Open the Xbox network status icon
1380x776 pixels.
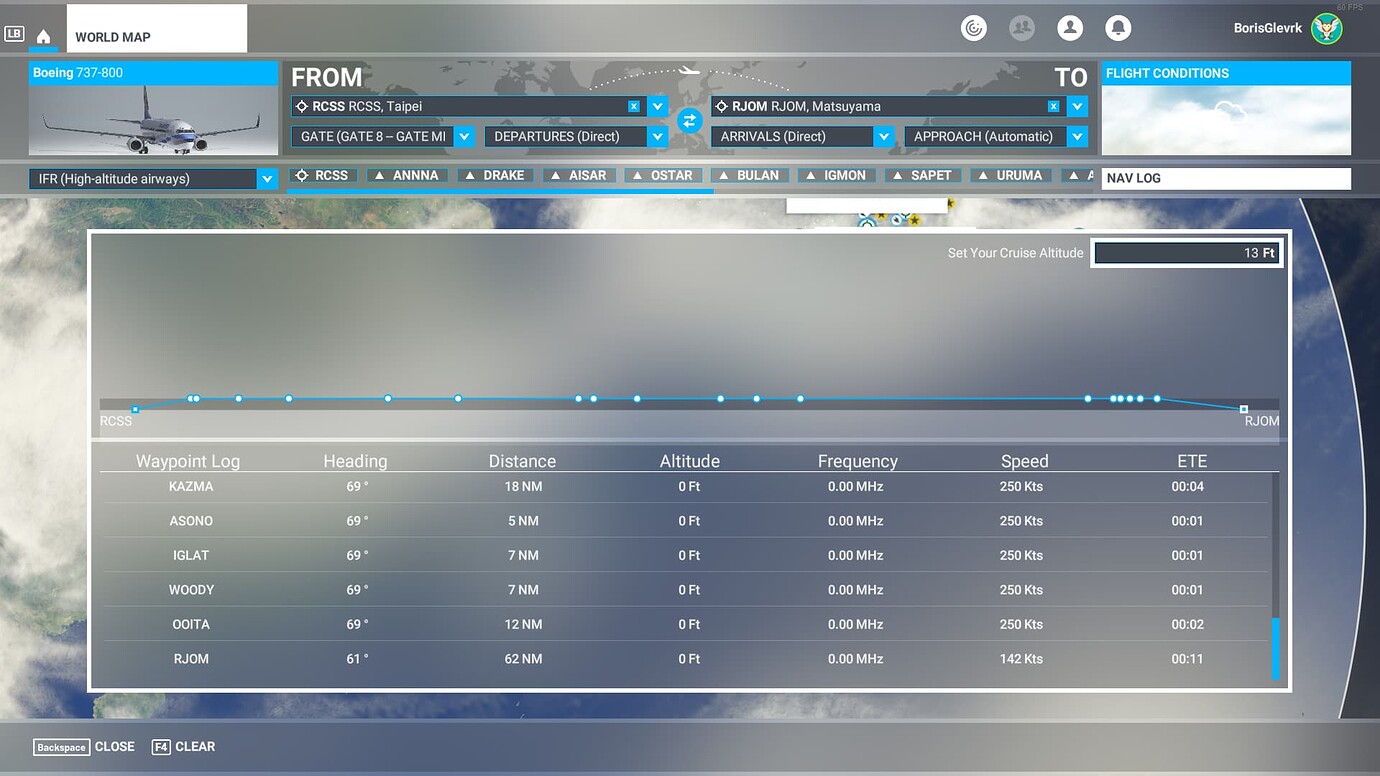coord(974,28)
